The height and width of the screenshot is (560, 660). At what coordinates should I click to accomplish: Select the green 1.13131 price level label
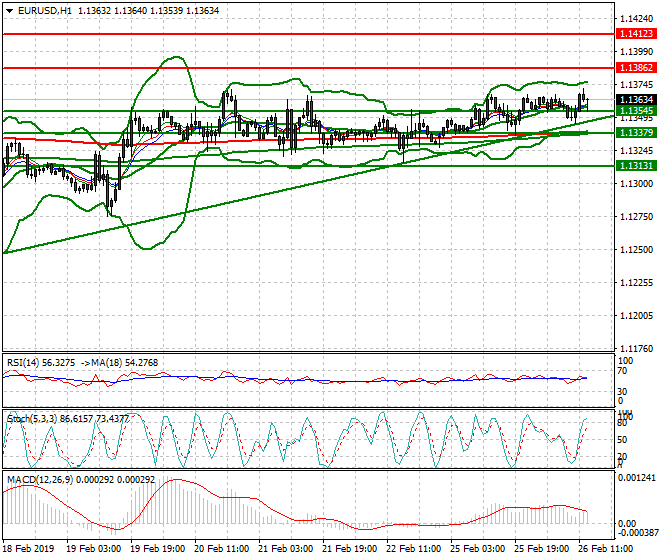tap(636, 166)
